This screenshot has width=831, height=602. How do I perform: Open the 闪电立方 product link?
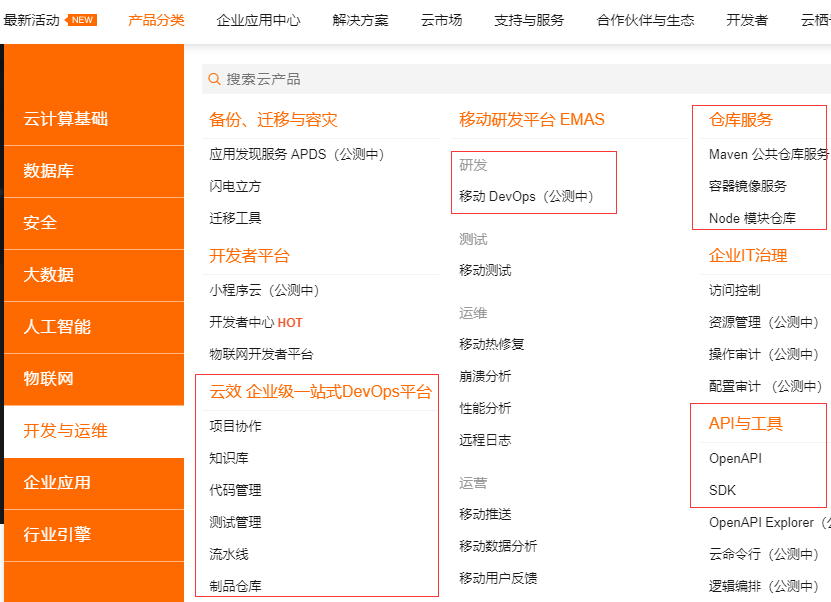(x=235, y=186)
